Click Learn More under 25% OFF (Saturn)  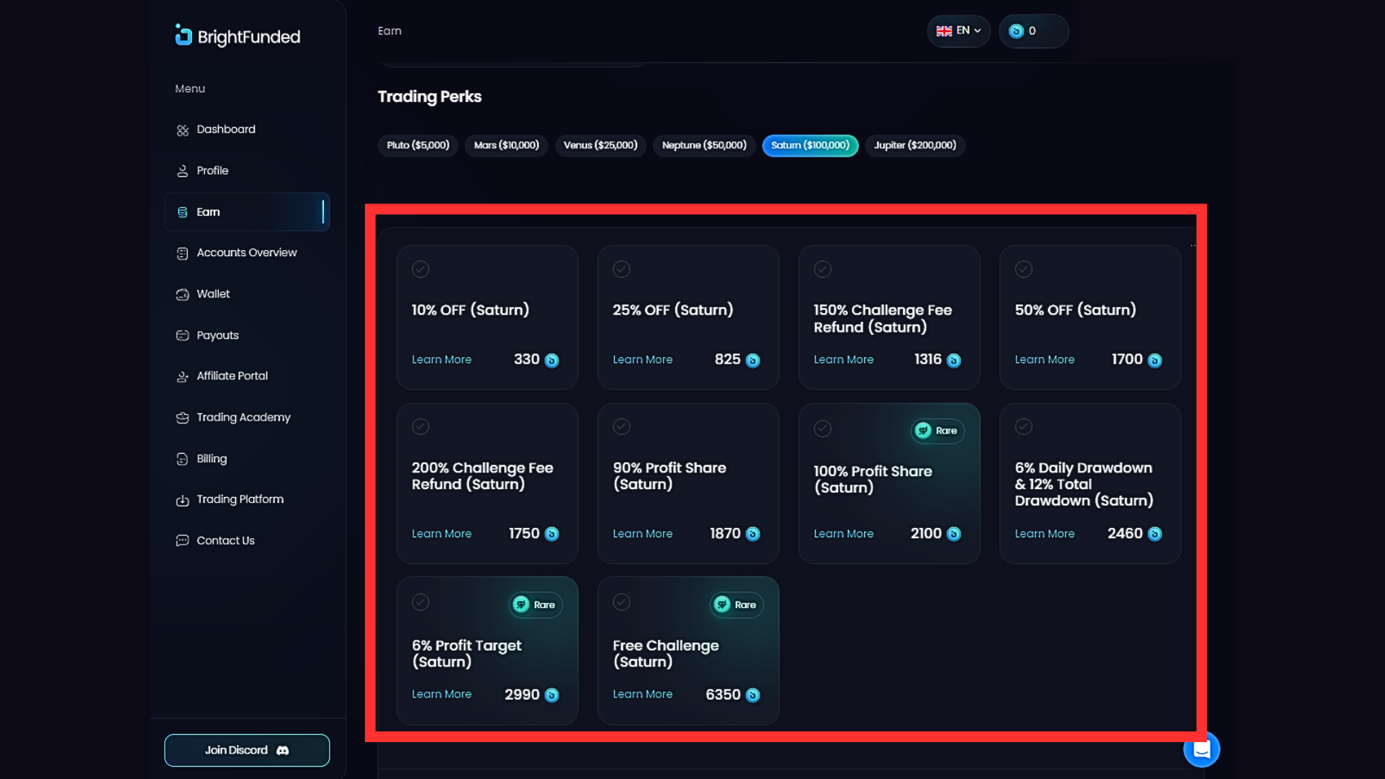click(x=642, y=360)
